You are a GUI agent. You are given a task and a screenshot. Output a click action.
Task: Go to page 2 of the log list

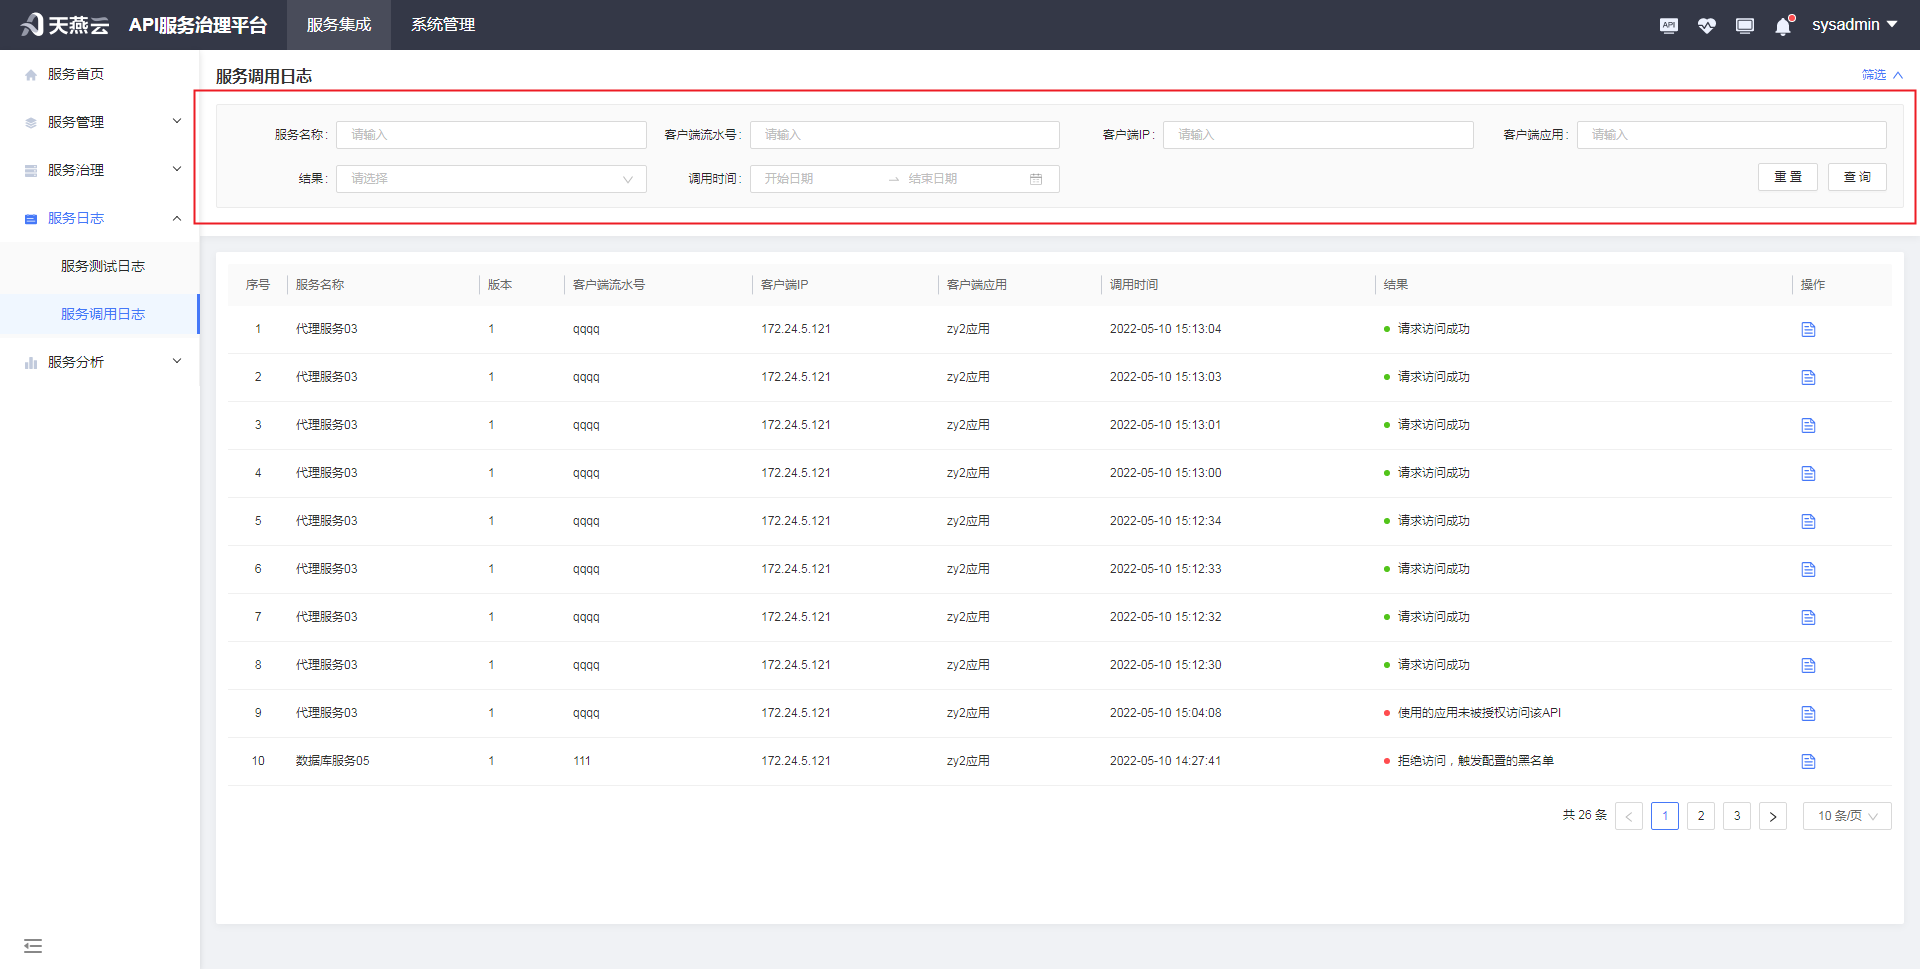tap(1701, 815)
